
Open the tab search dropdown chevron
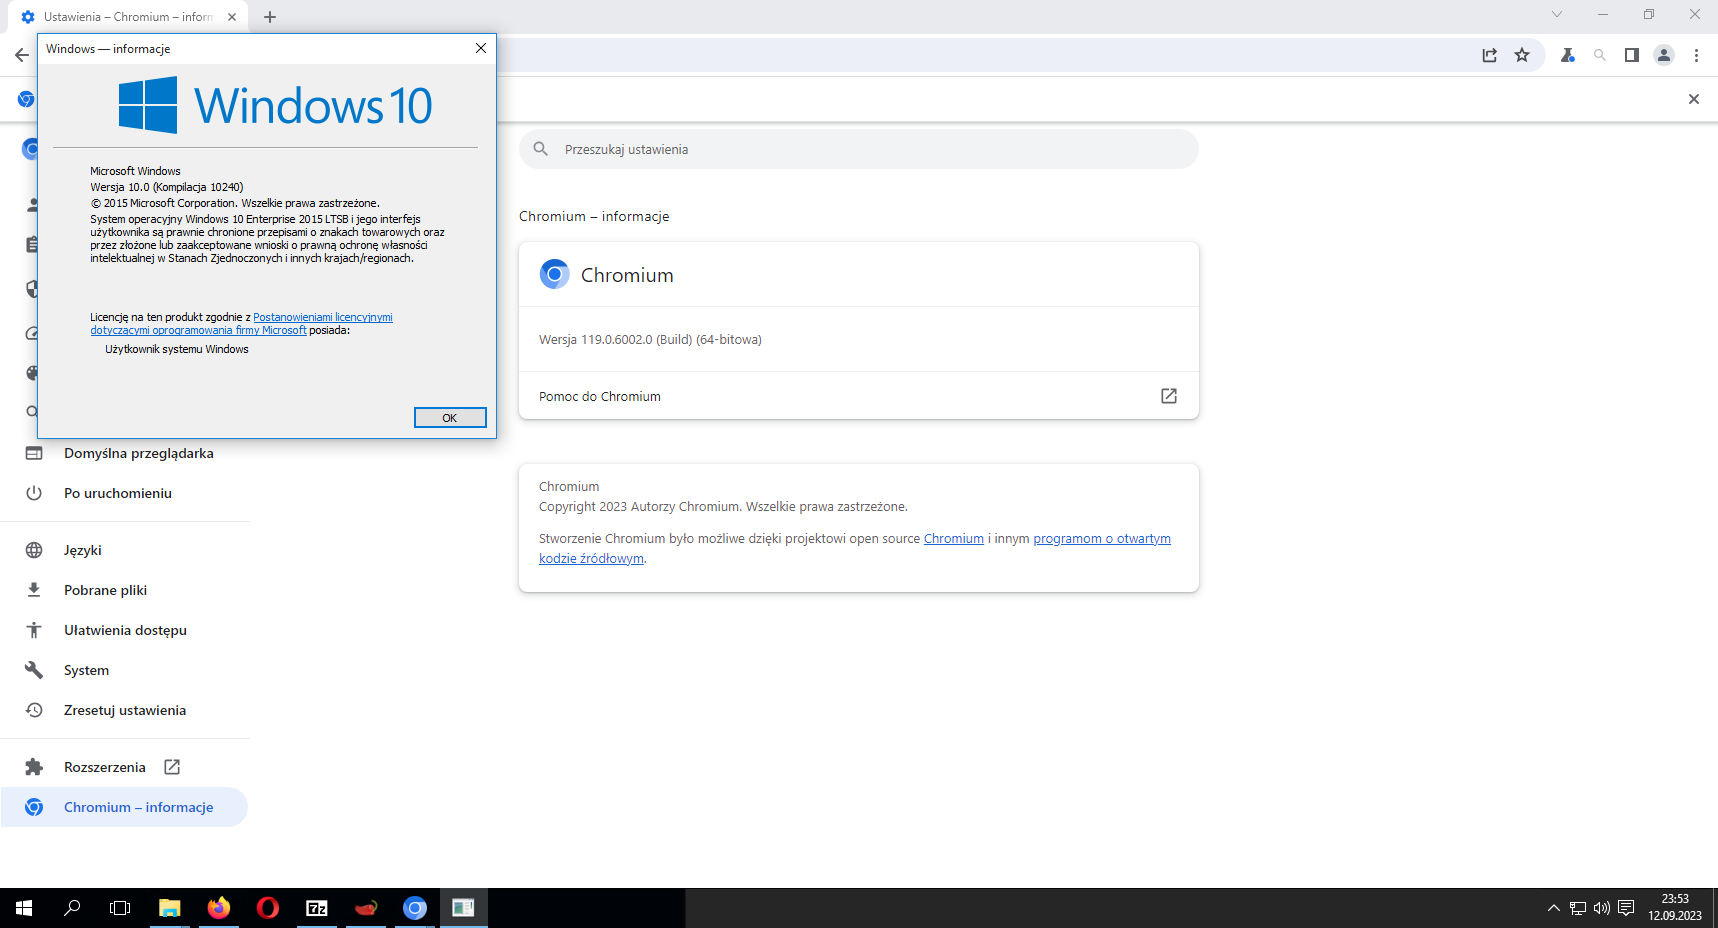point(1557,14)
